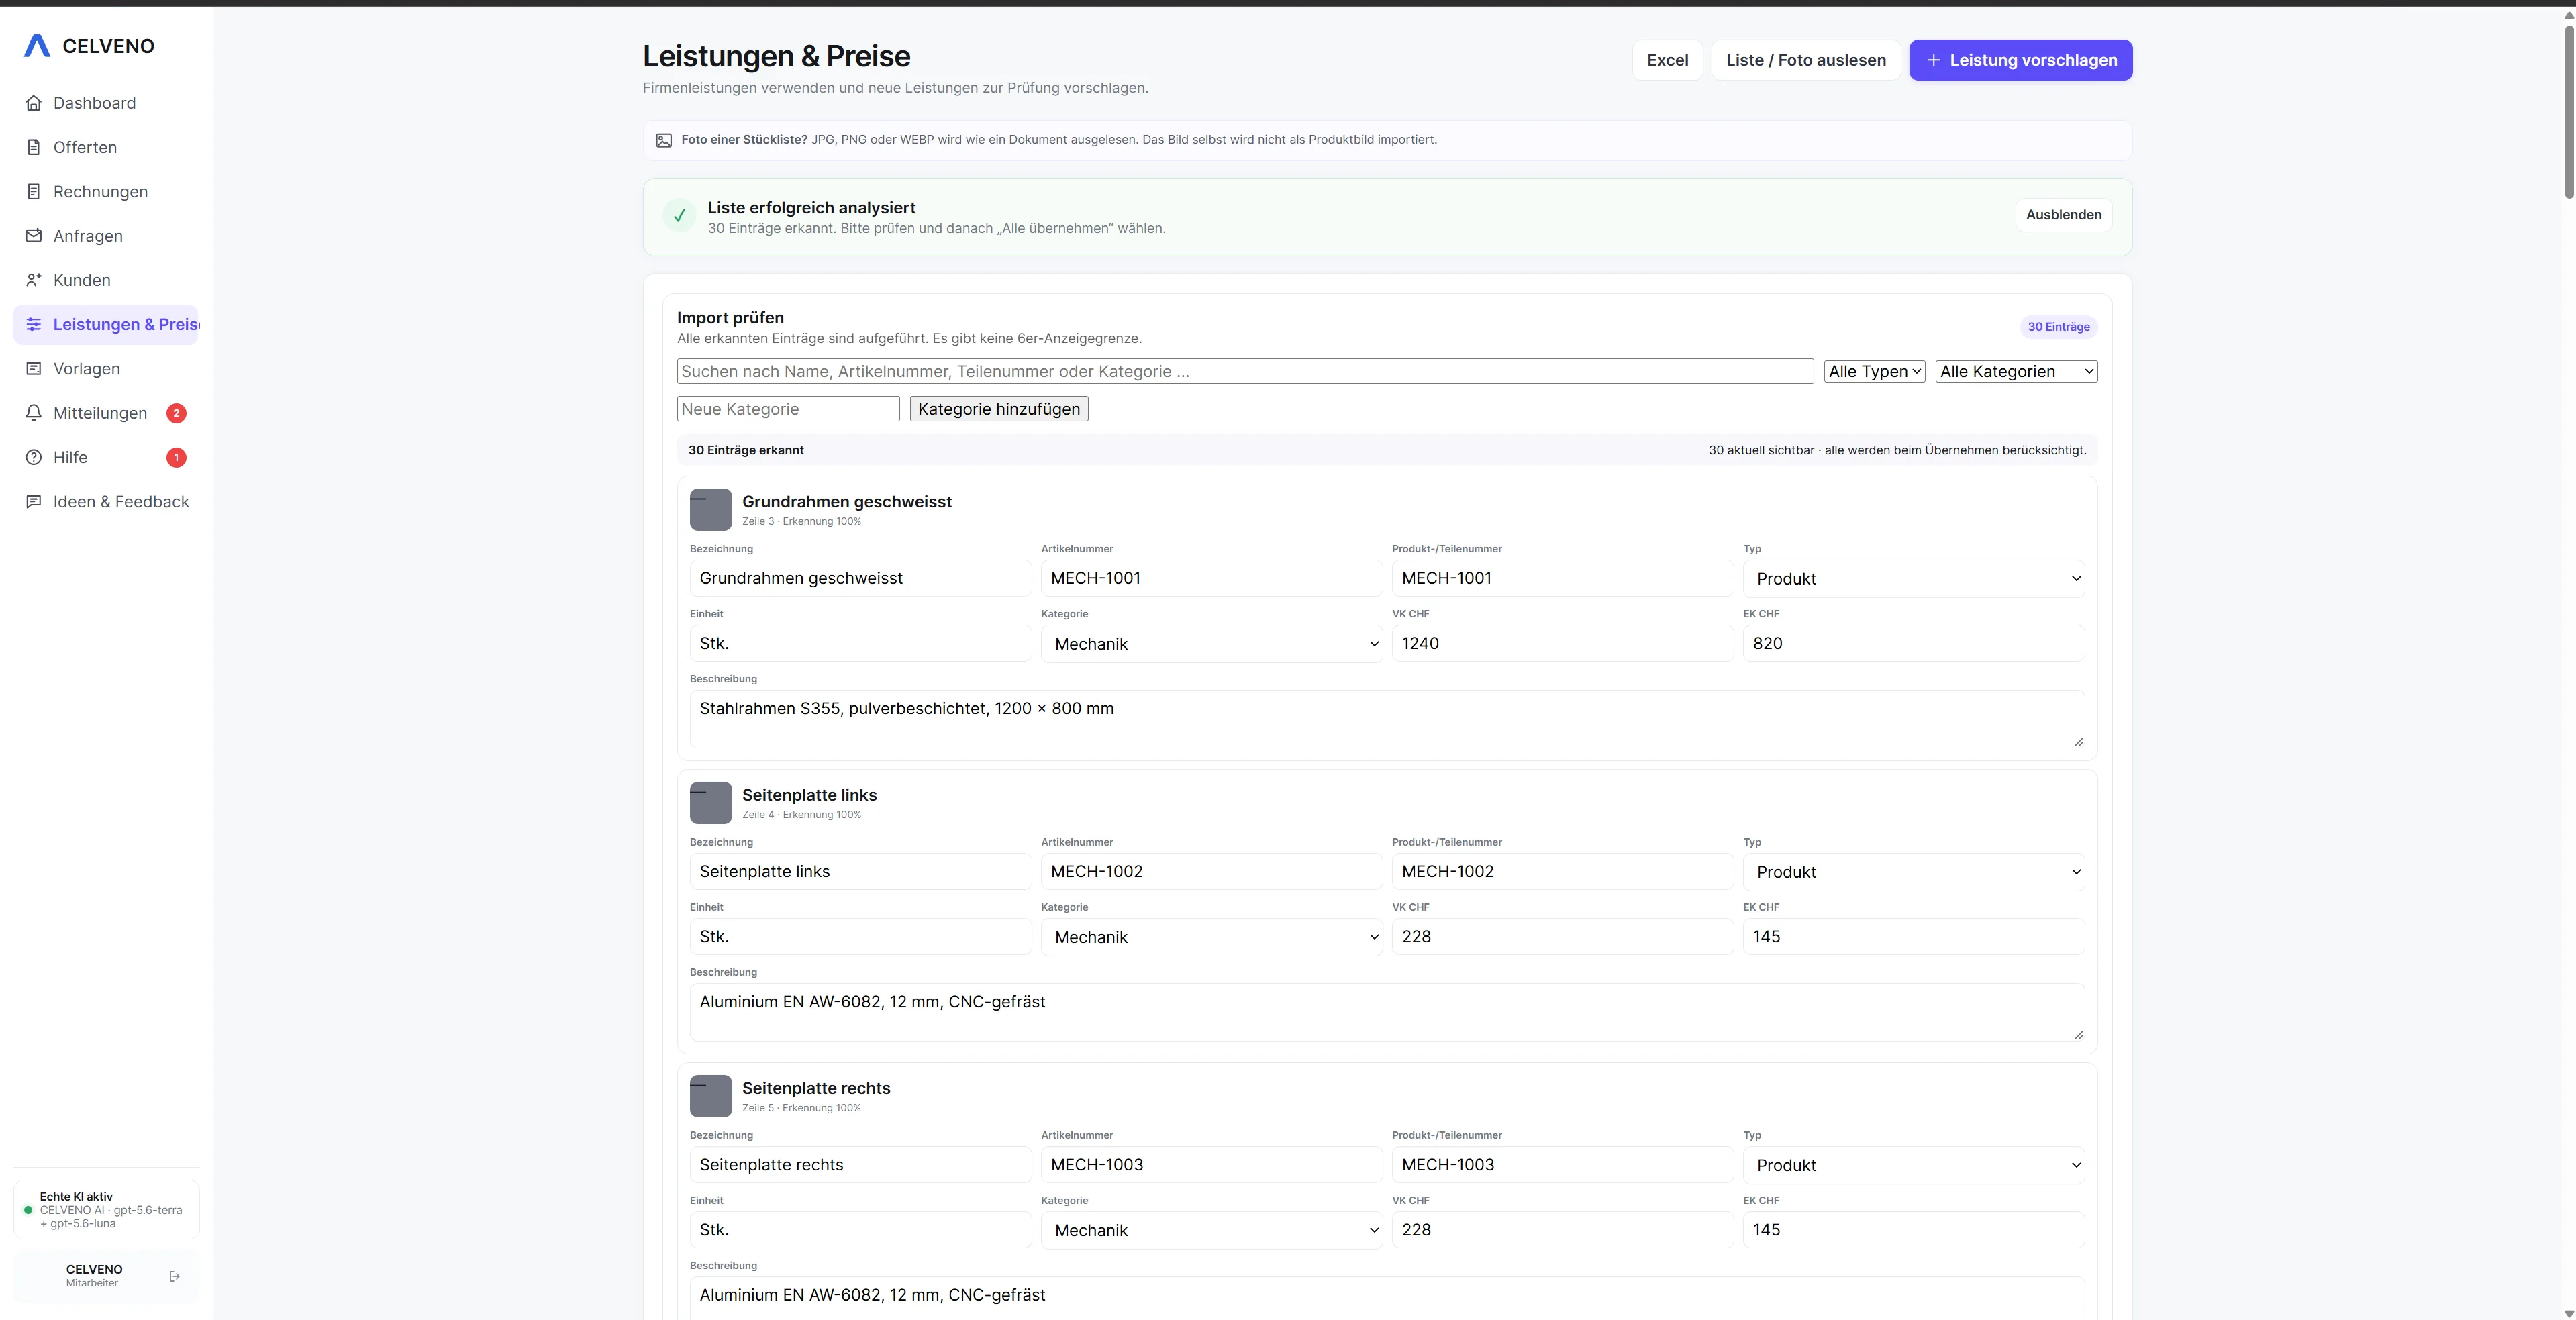Click the Seitenplatte rechts thumbnail placeholder
2576x1320 pixels.
coord(711,1096)
